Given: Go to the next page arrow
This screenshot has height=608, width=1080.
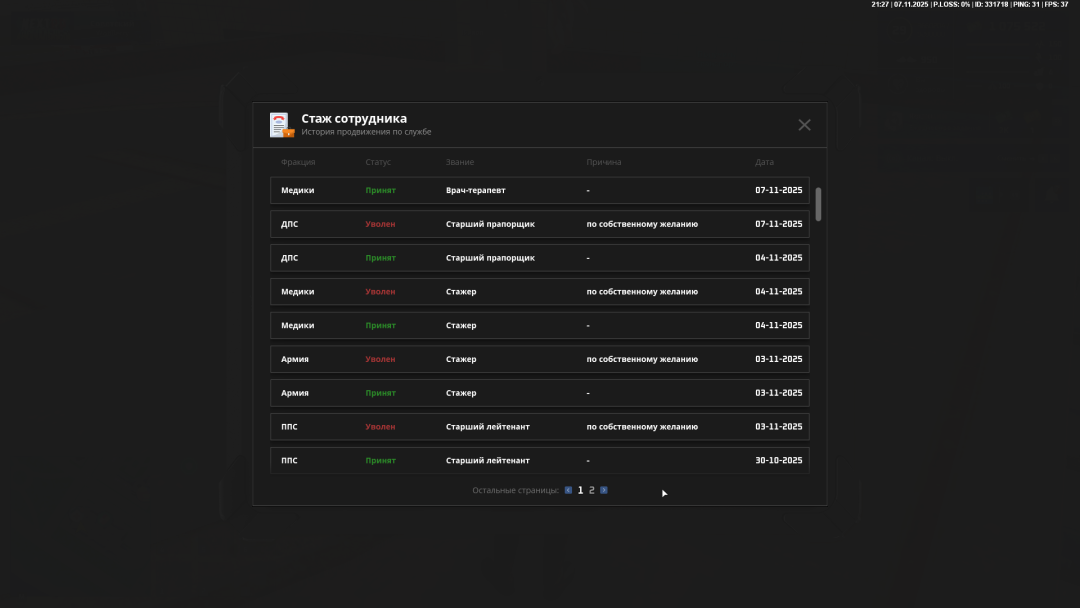Looking at the screenshot, I should [x=604, y=490].
